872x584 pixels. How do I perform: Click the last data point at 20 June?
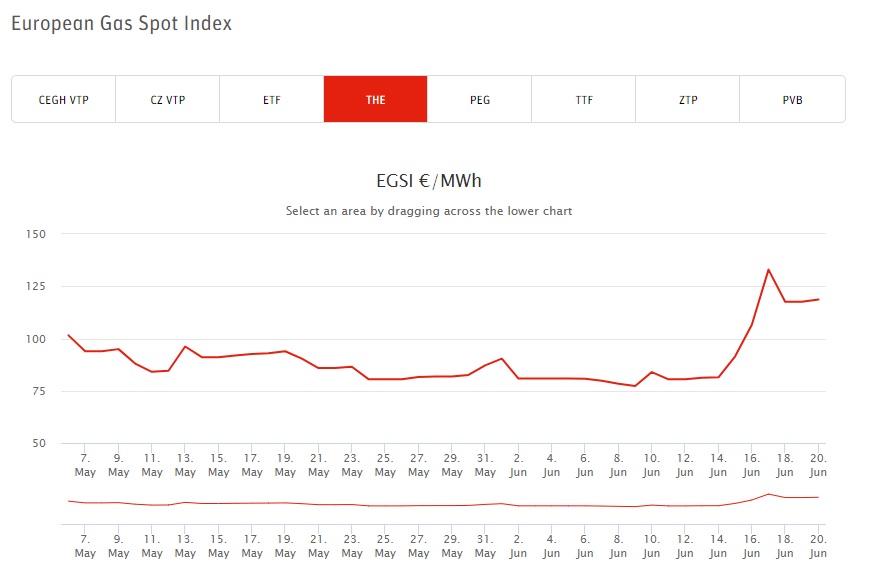pyautogui.click(x=818, y=299)
